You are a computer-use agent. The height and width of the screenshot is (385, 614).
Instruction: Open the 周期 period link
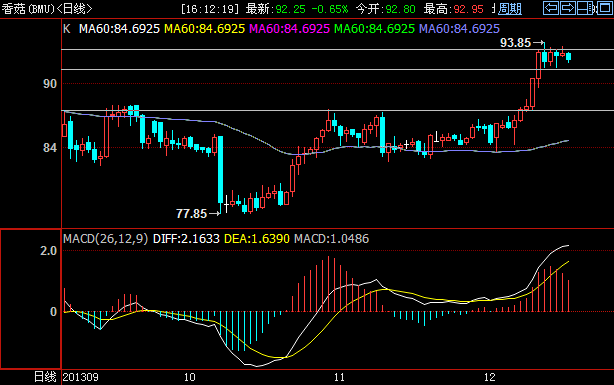tap(510, 9)
